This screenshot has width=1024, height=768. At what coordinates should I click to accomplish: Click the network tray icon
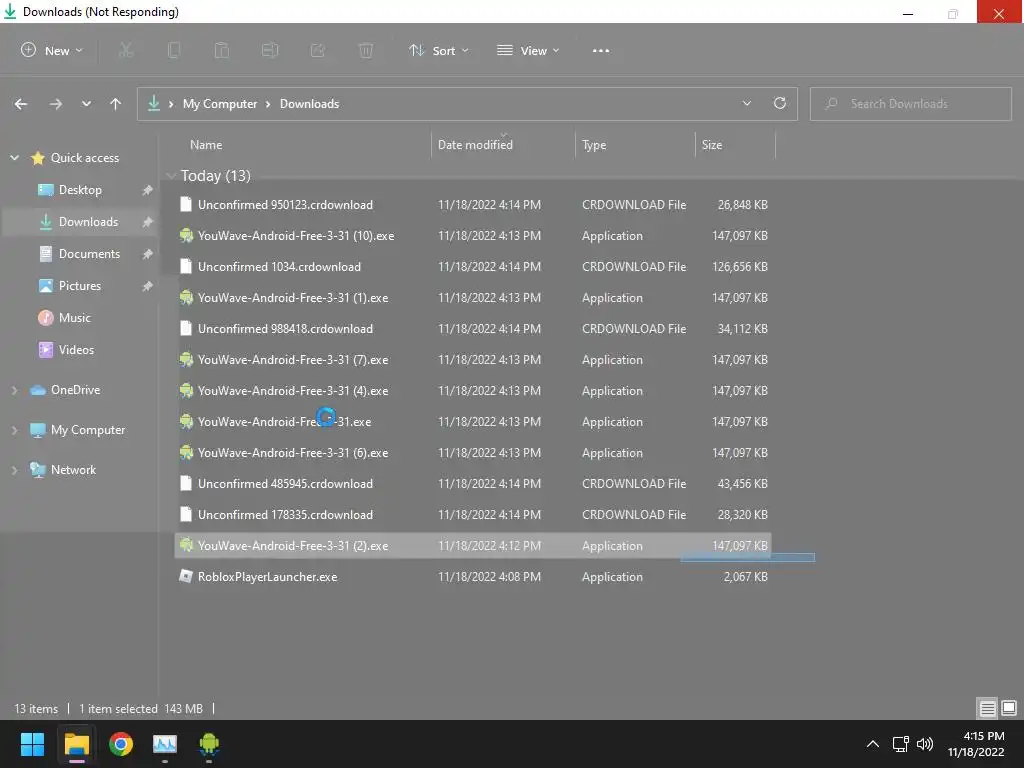[901, 744]
